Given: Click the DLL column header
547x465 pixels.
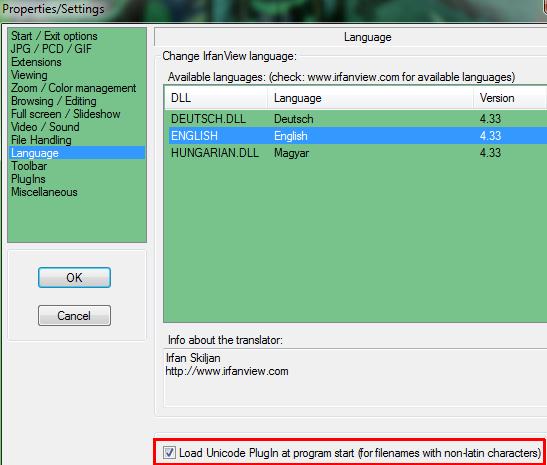Looking at the screenshot, I should tap(216, 98).
